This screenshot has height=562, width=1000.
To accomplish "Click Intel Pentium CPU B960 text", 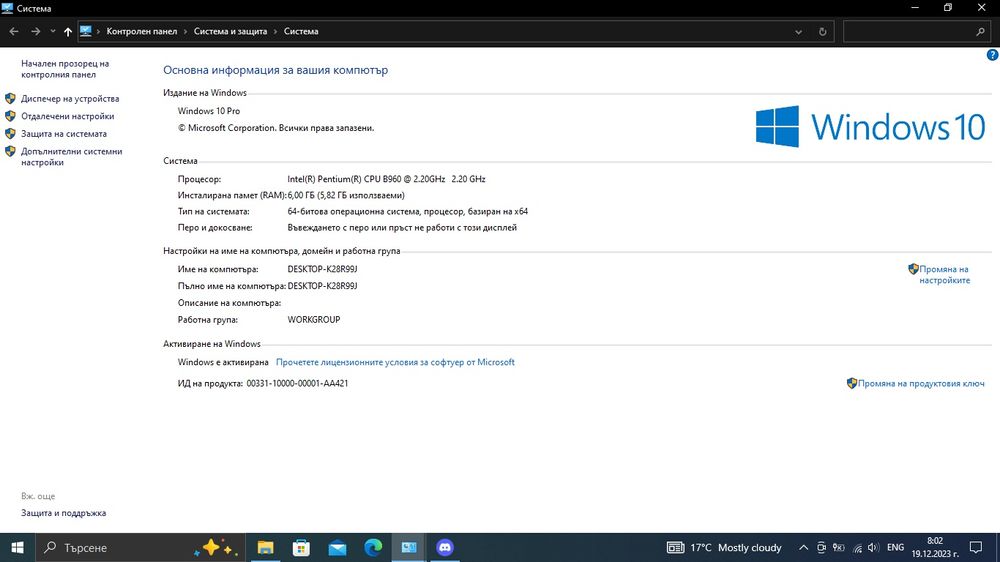I will [x=386, y=179].
